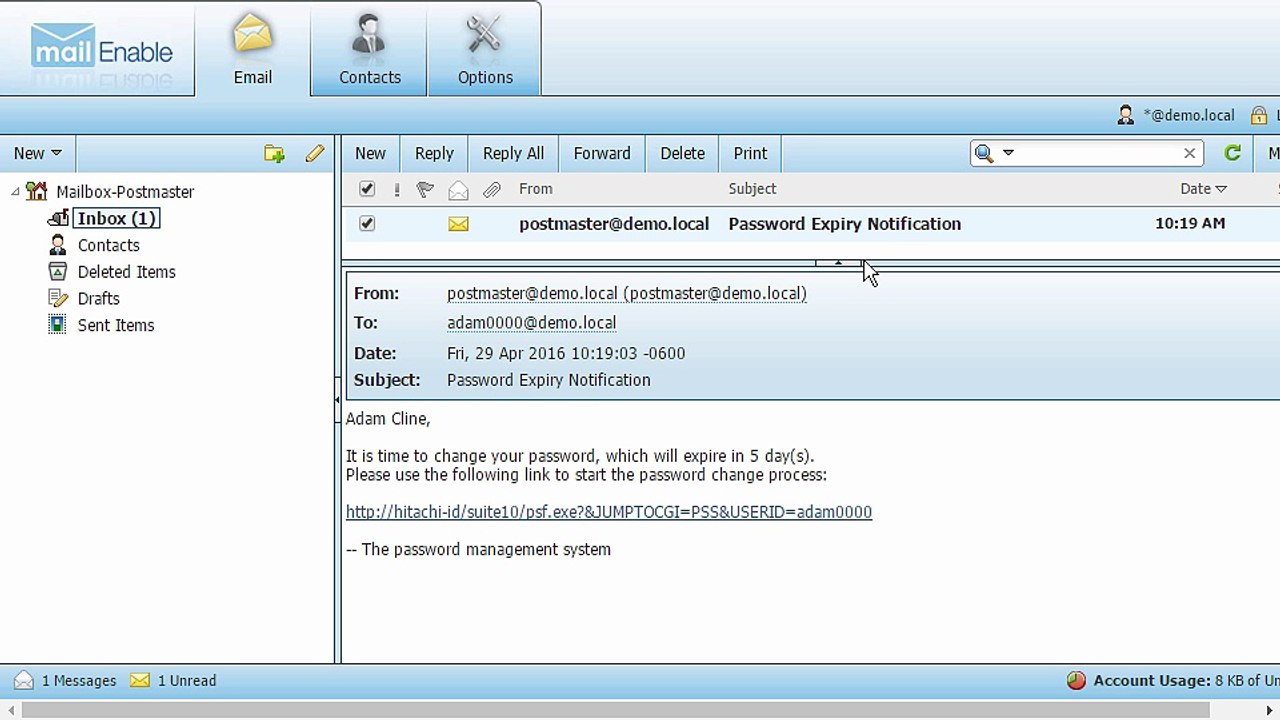Click the pencil edit folder icon
Screen dimensions: 1280x720
[x=315, y=153]
